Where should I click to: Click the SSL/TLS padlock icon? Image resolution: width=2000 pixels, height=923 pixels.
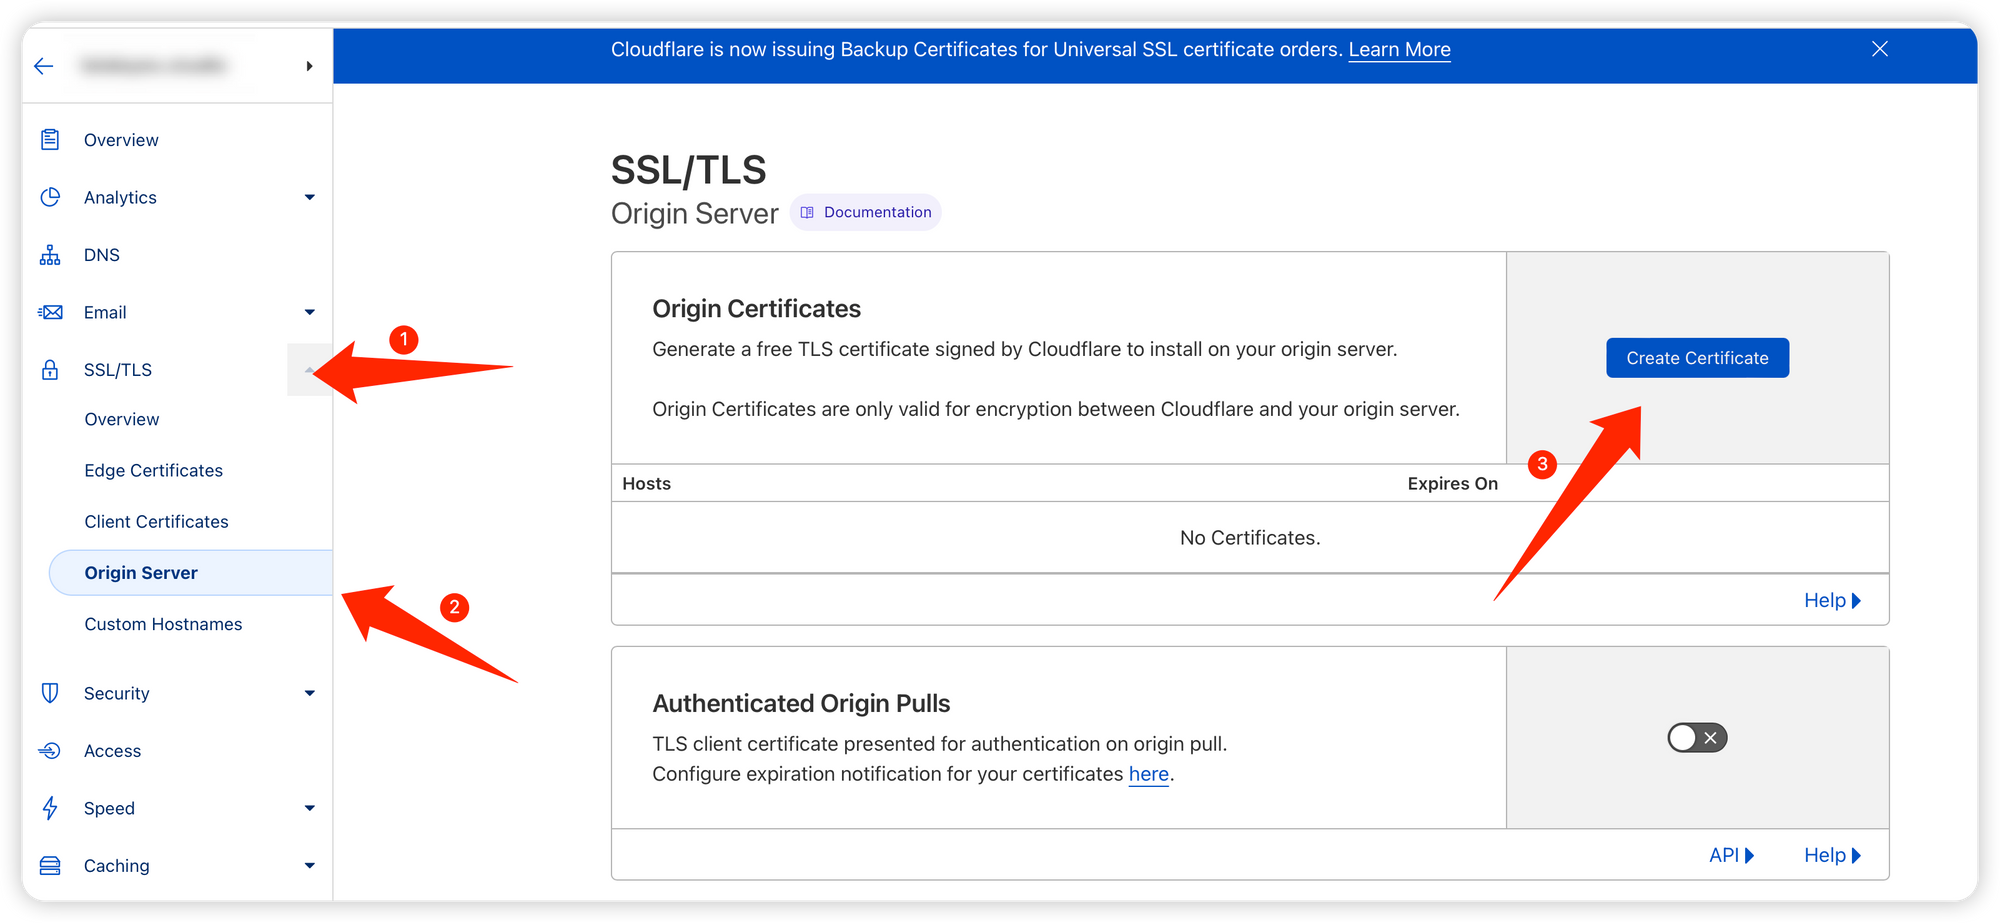(50, 370)
